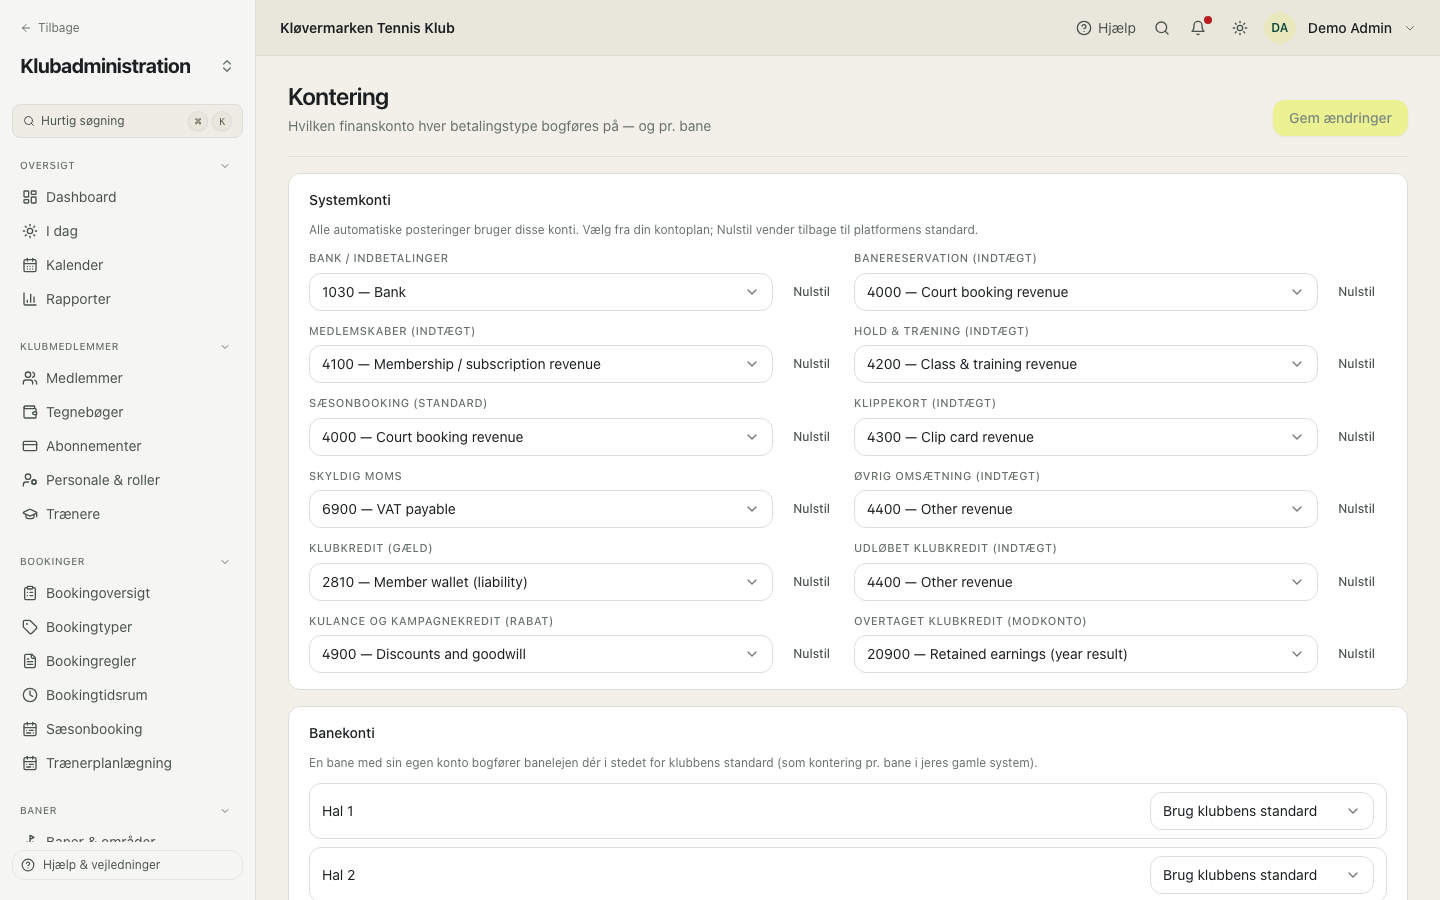Open Sæsonbooking in sidebar
The image size is (1440, 900).
[x=127, y=729]
